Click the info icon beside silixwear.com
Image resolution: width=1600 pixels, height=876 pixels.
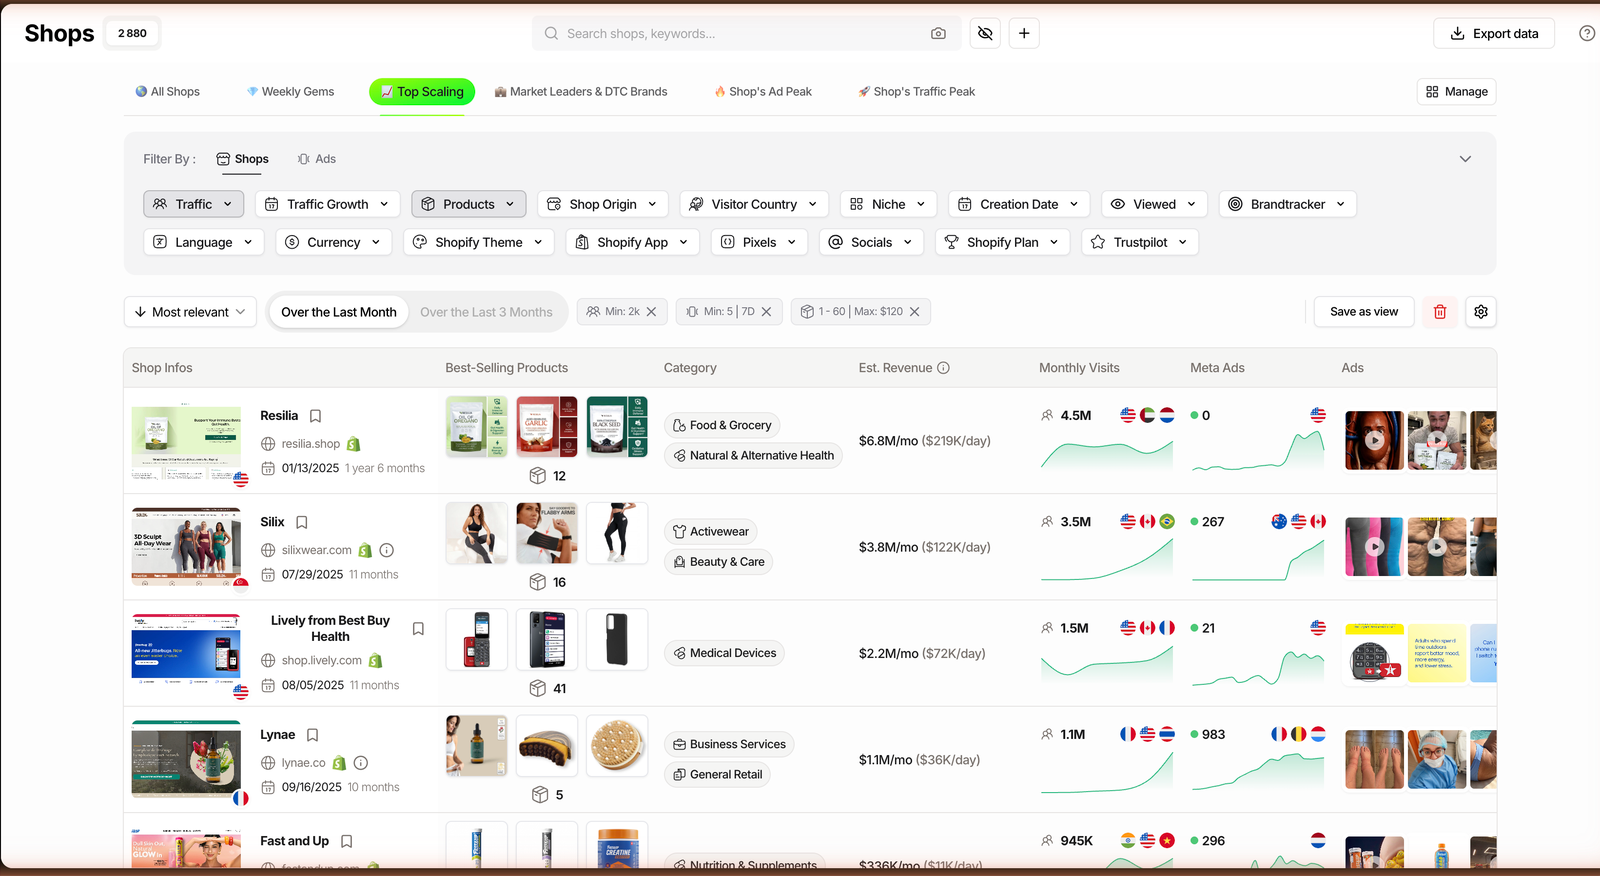387,550
